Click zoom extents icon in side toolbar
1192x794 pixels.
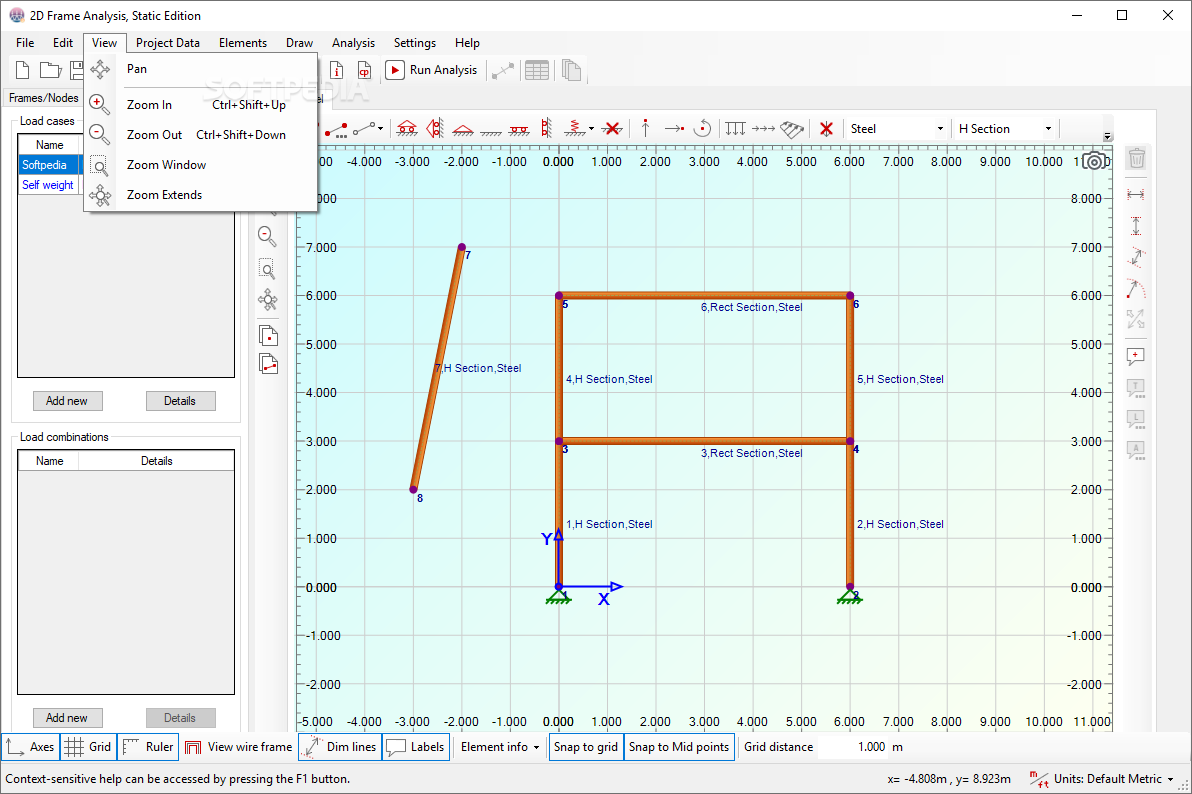(268, 300)
